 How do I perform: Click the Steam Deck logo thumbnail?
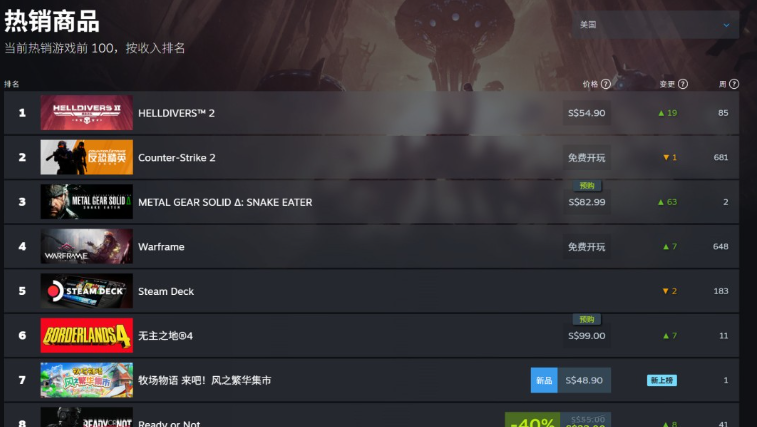pos(86,291)
